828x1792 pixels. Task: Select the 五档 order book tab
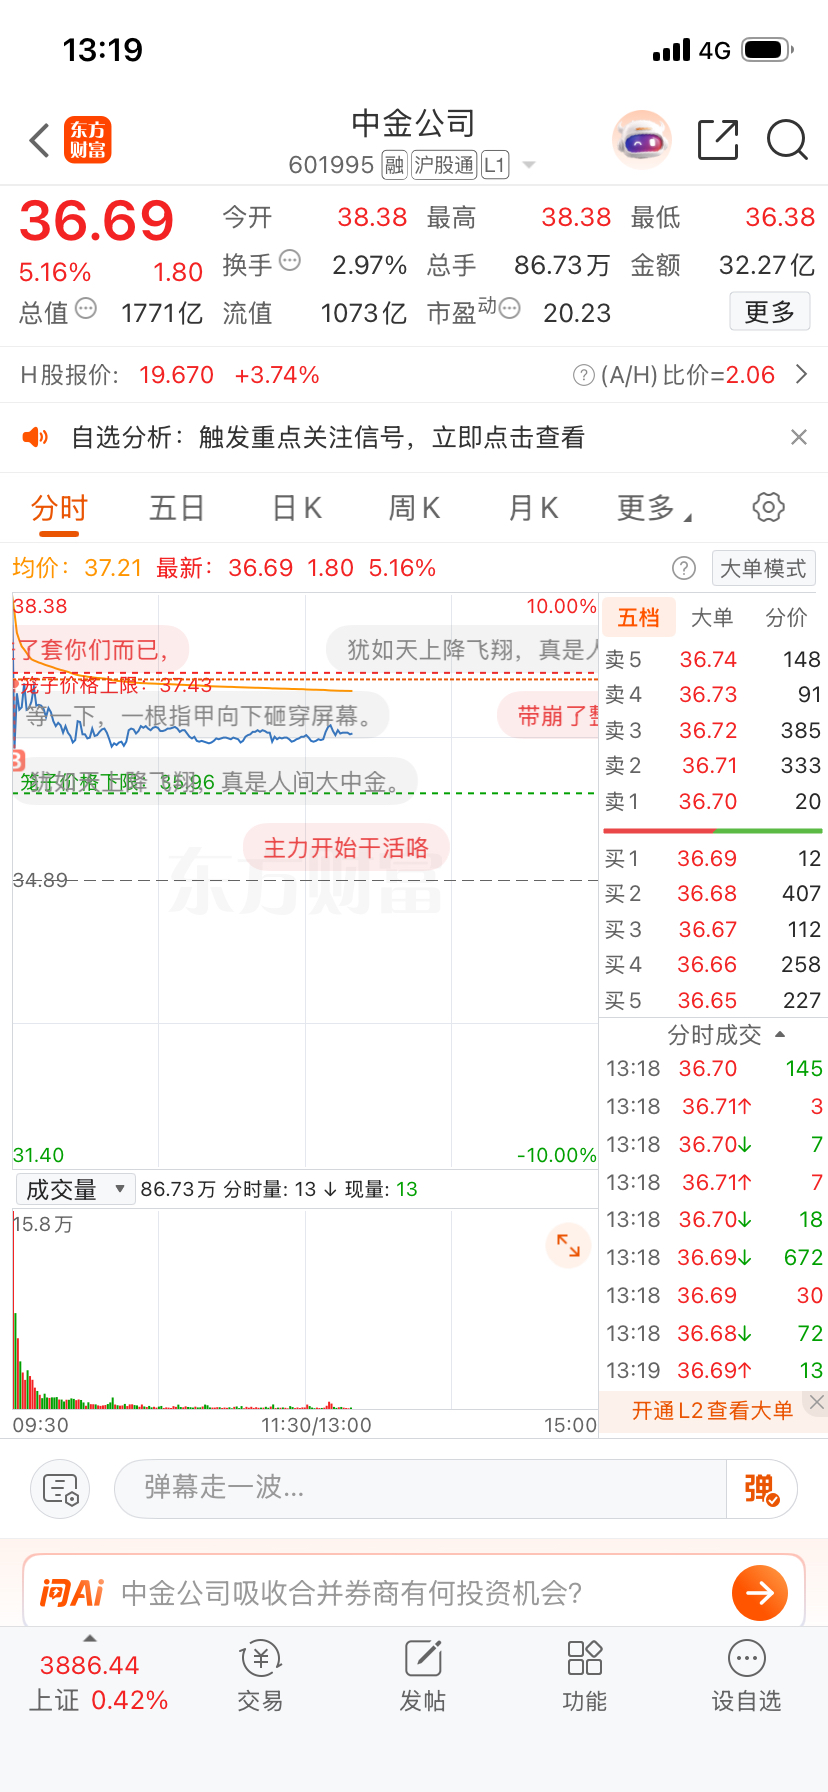click(x=639, y=618)
